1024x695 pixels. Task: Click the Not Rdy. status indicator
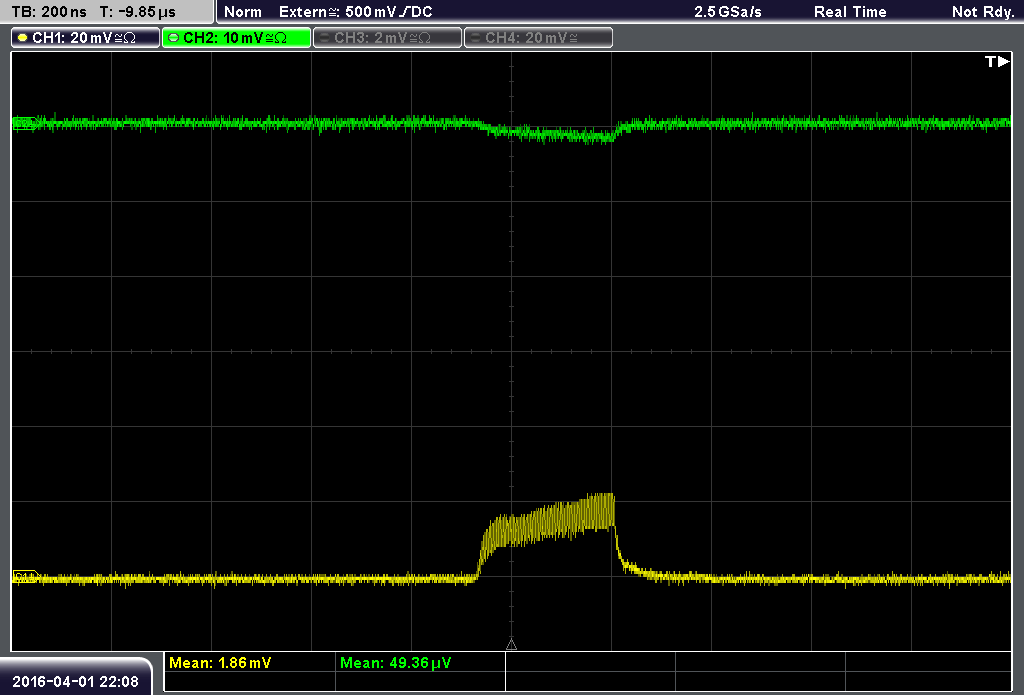982,12
